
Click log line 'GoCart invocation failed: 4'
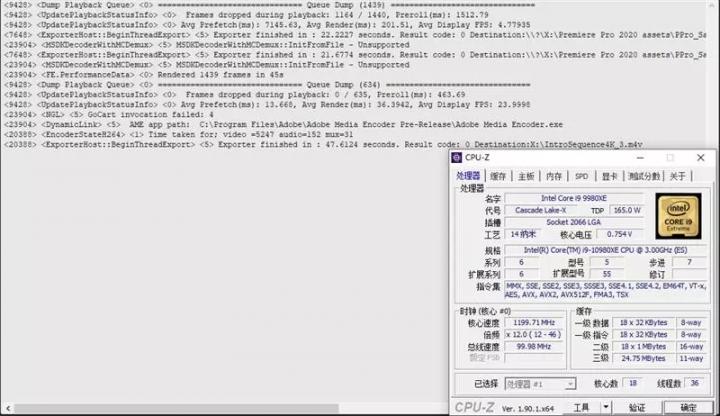109,115
